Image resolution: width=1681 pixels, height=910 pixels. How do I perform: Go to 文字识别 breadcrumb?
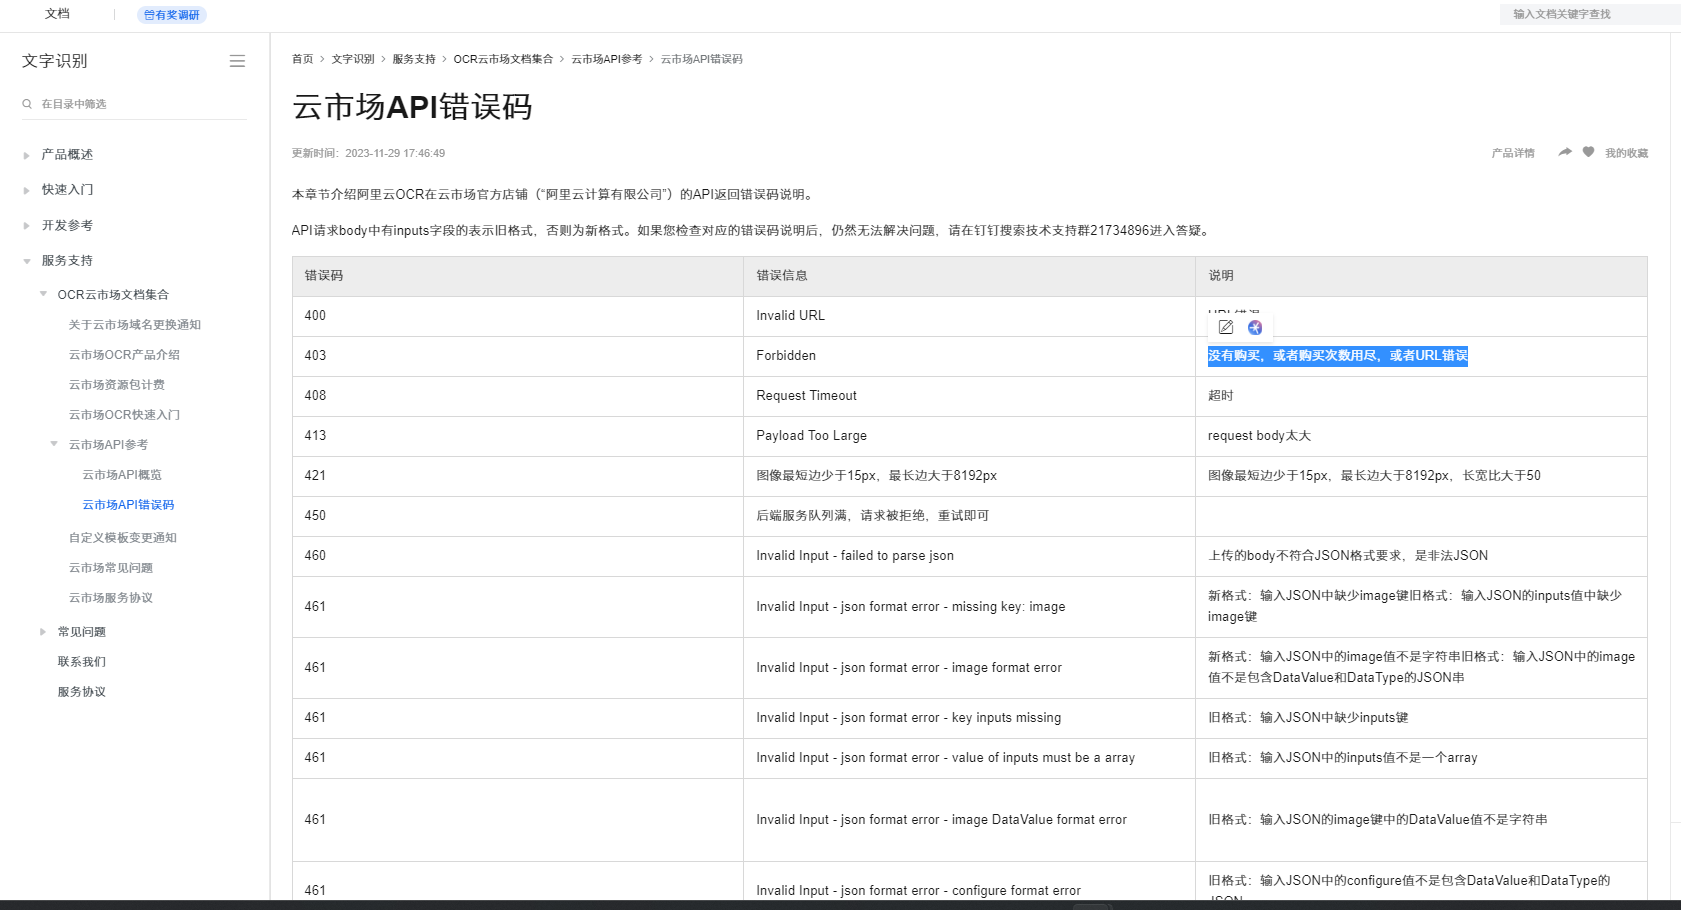[x=353, y=59]
